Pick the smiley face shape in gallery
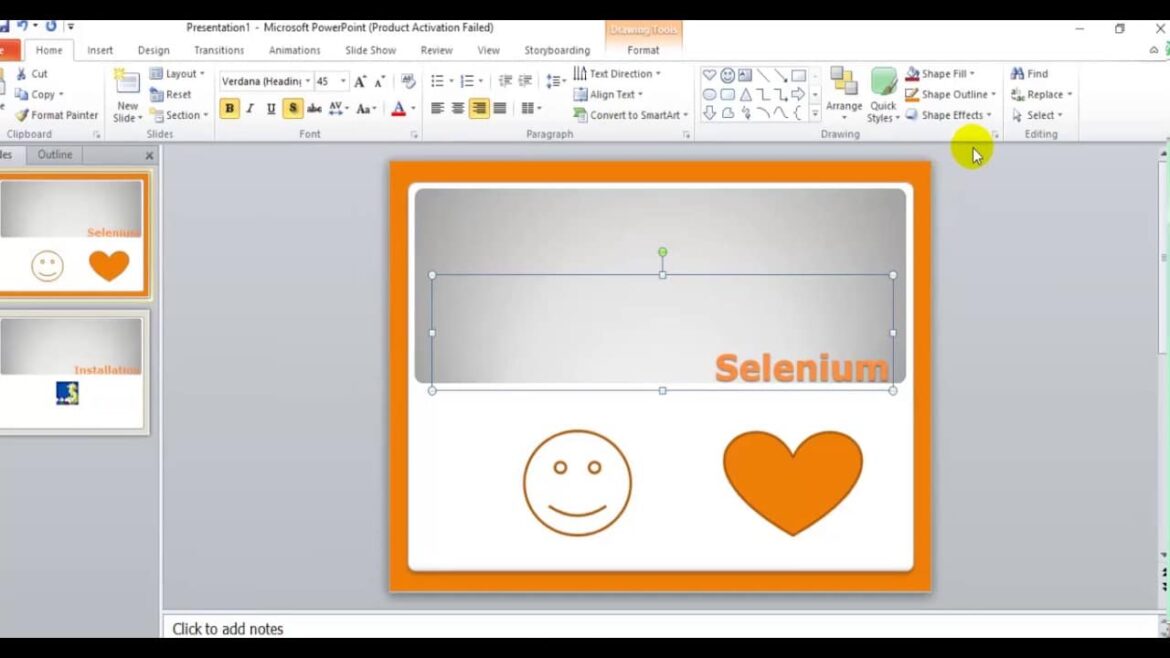 [727, 75]
